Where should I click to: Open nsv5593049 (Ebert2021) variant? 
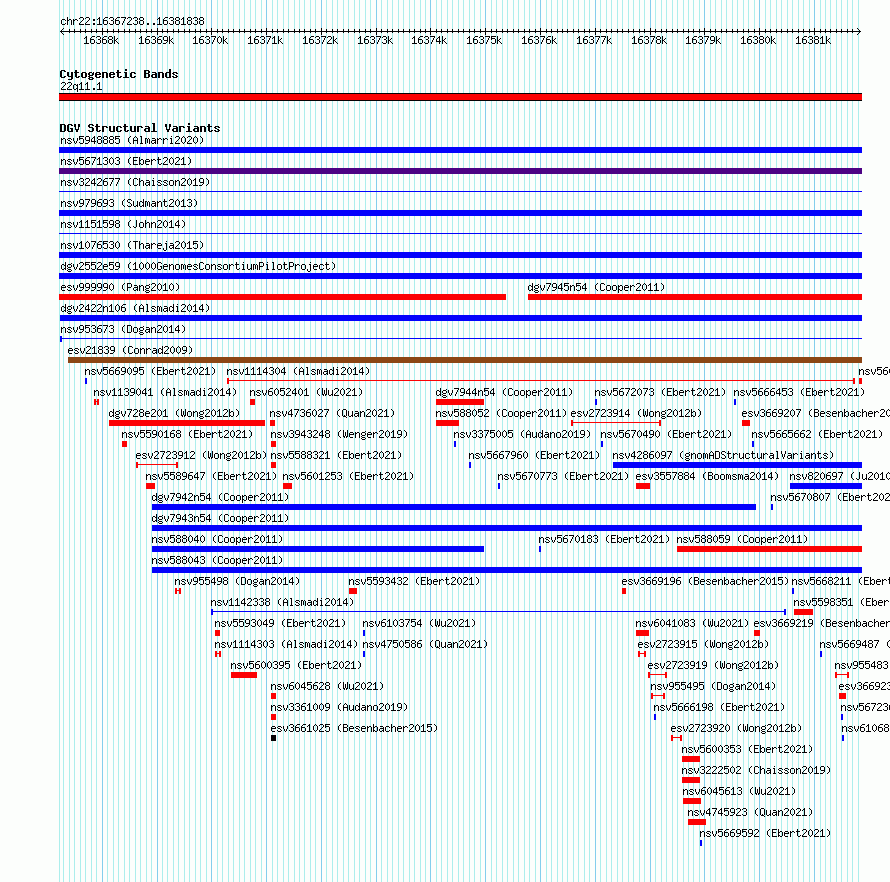pyautogui.click(x=280, y=623)
